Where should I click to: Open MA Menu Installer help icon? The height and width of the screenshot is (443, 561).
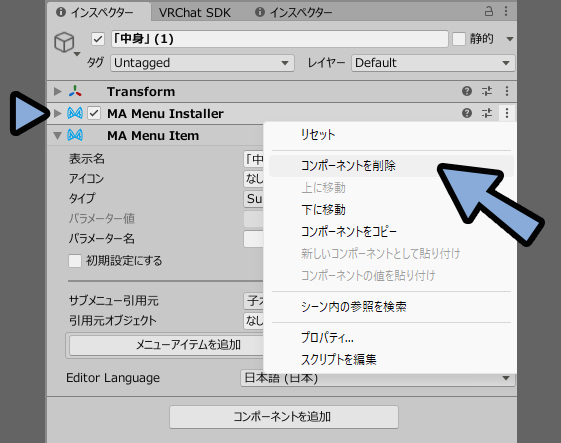coord(467,113)
